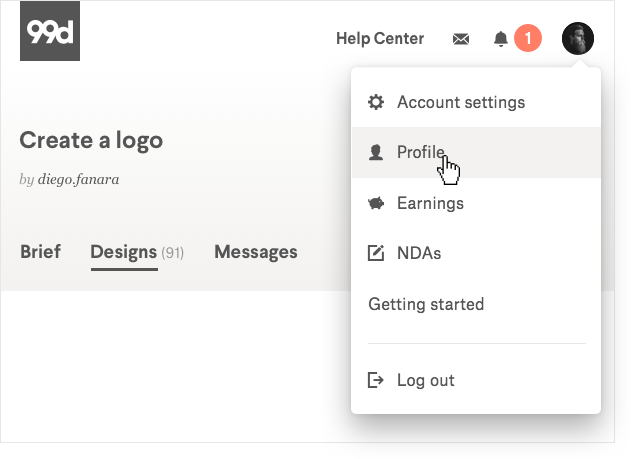Image resolution: width=631 pixels, height=459 pixels.
Task: Log out of the account
Action: pyautogui.click(x=425, y=380)
